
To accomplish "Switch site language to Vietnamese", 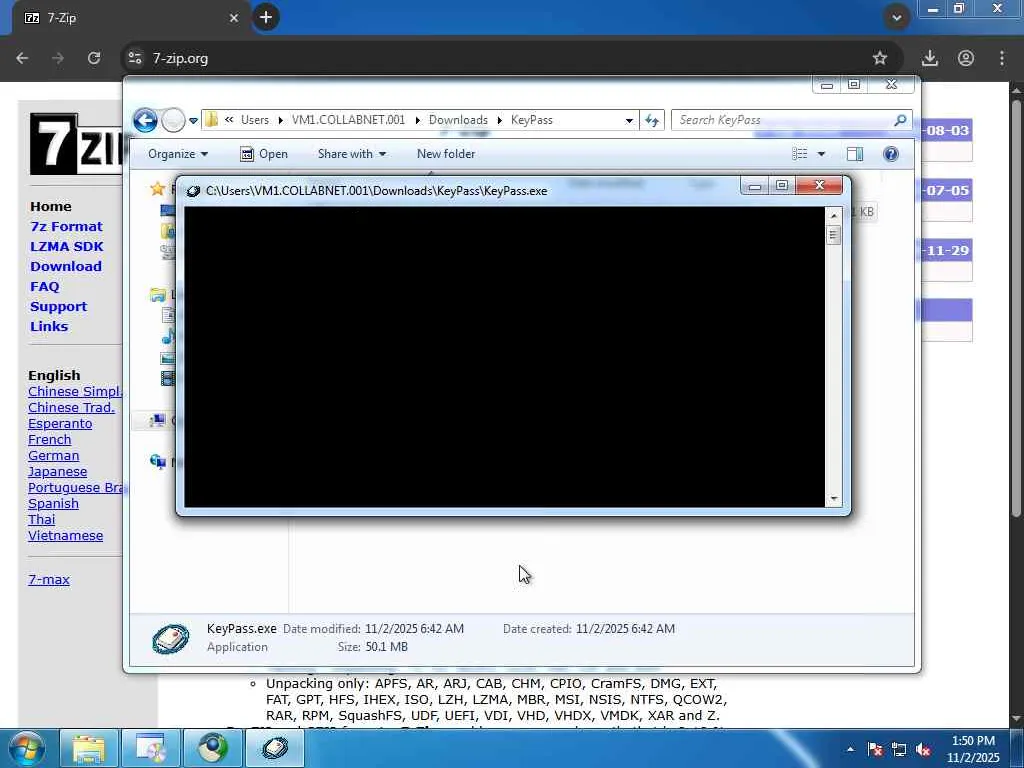I will (65, 536).
